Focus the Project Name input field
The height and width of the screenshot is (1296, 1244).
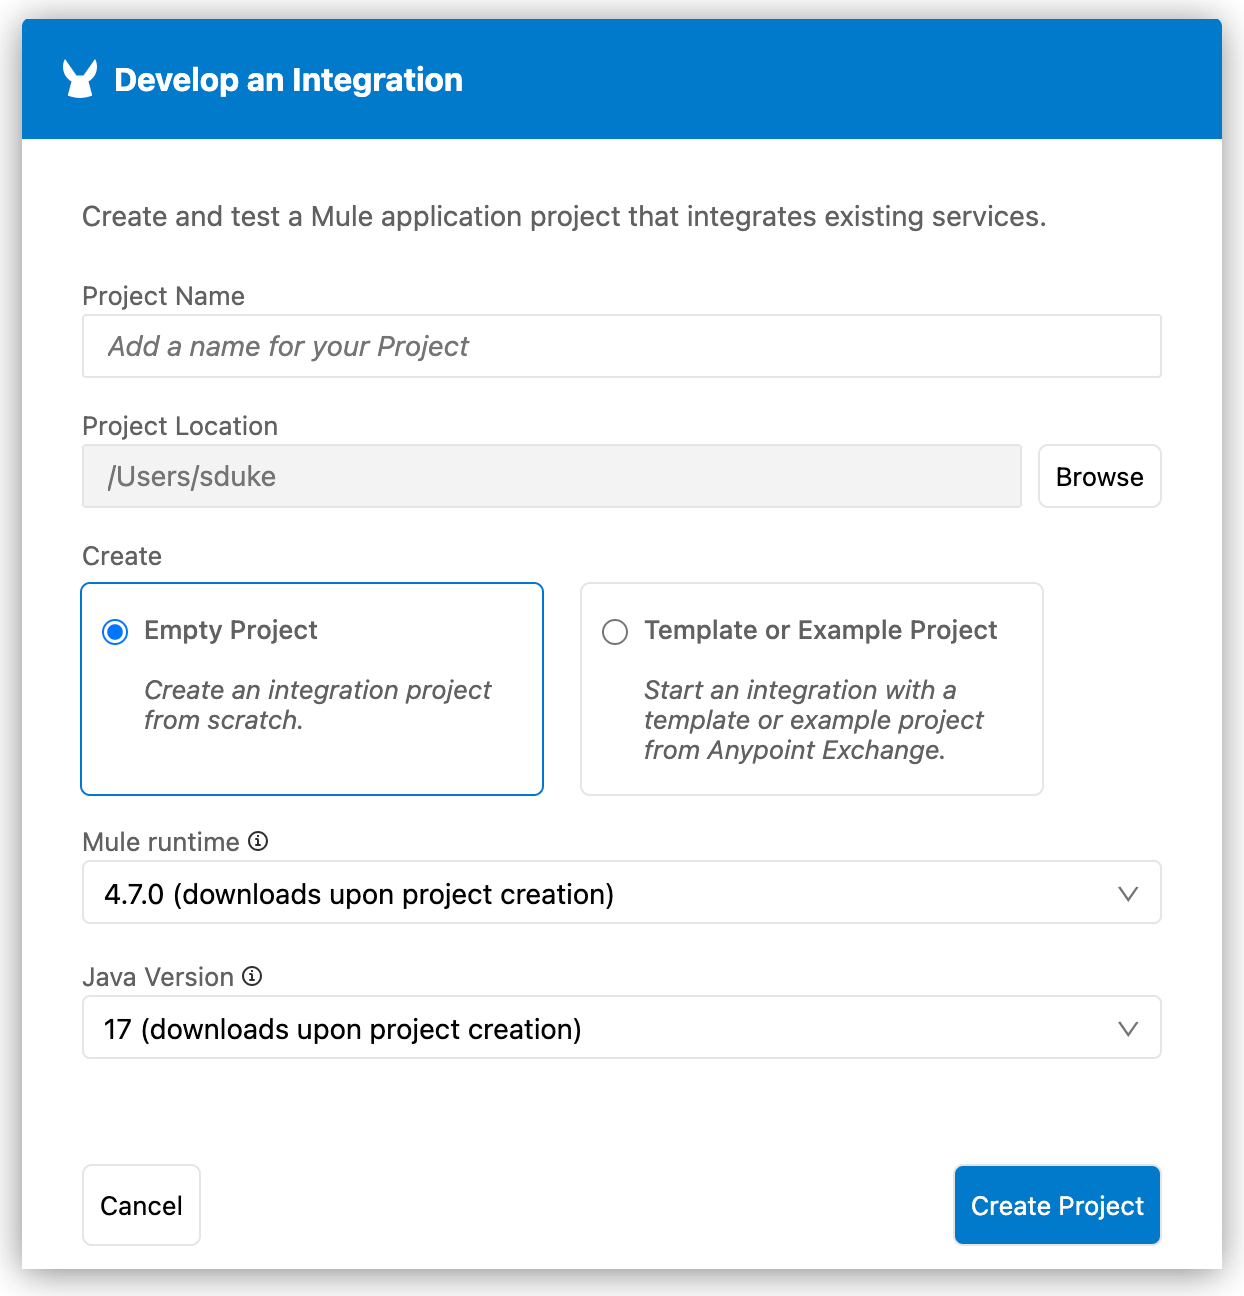click(x=620, y=346)
